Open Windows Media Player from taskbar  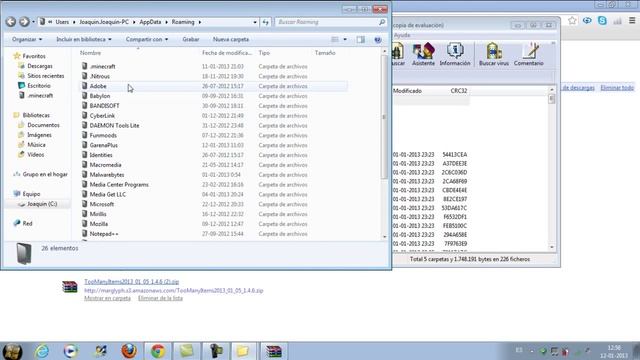pyautogui.click(x=71, y=351)
